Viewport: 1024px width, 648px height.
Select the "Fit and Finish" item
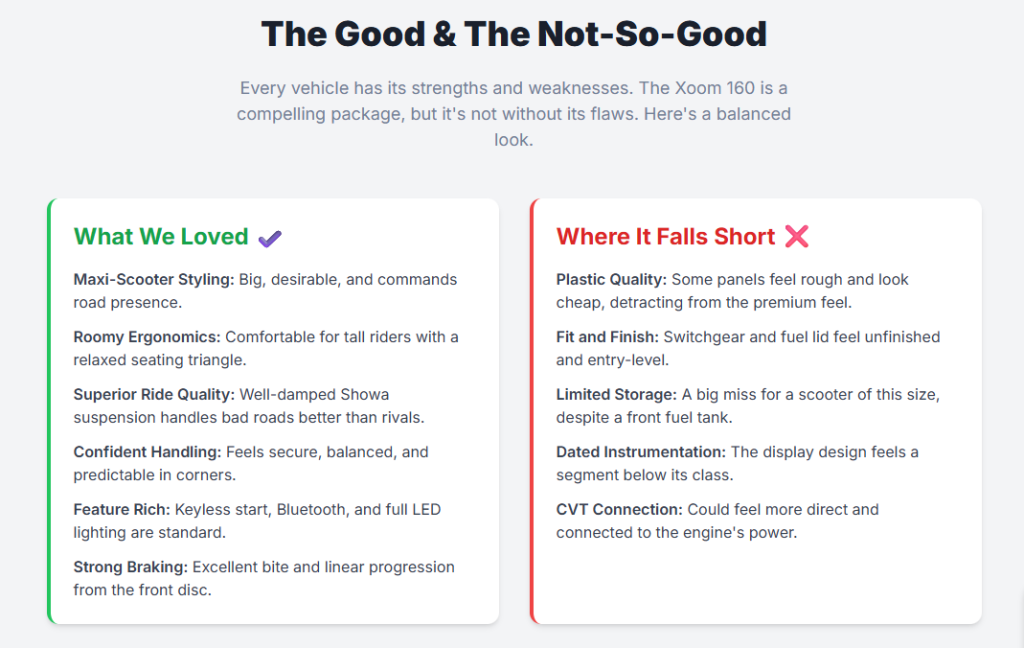605,337
